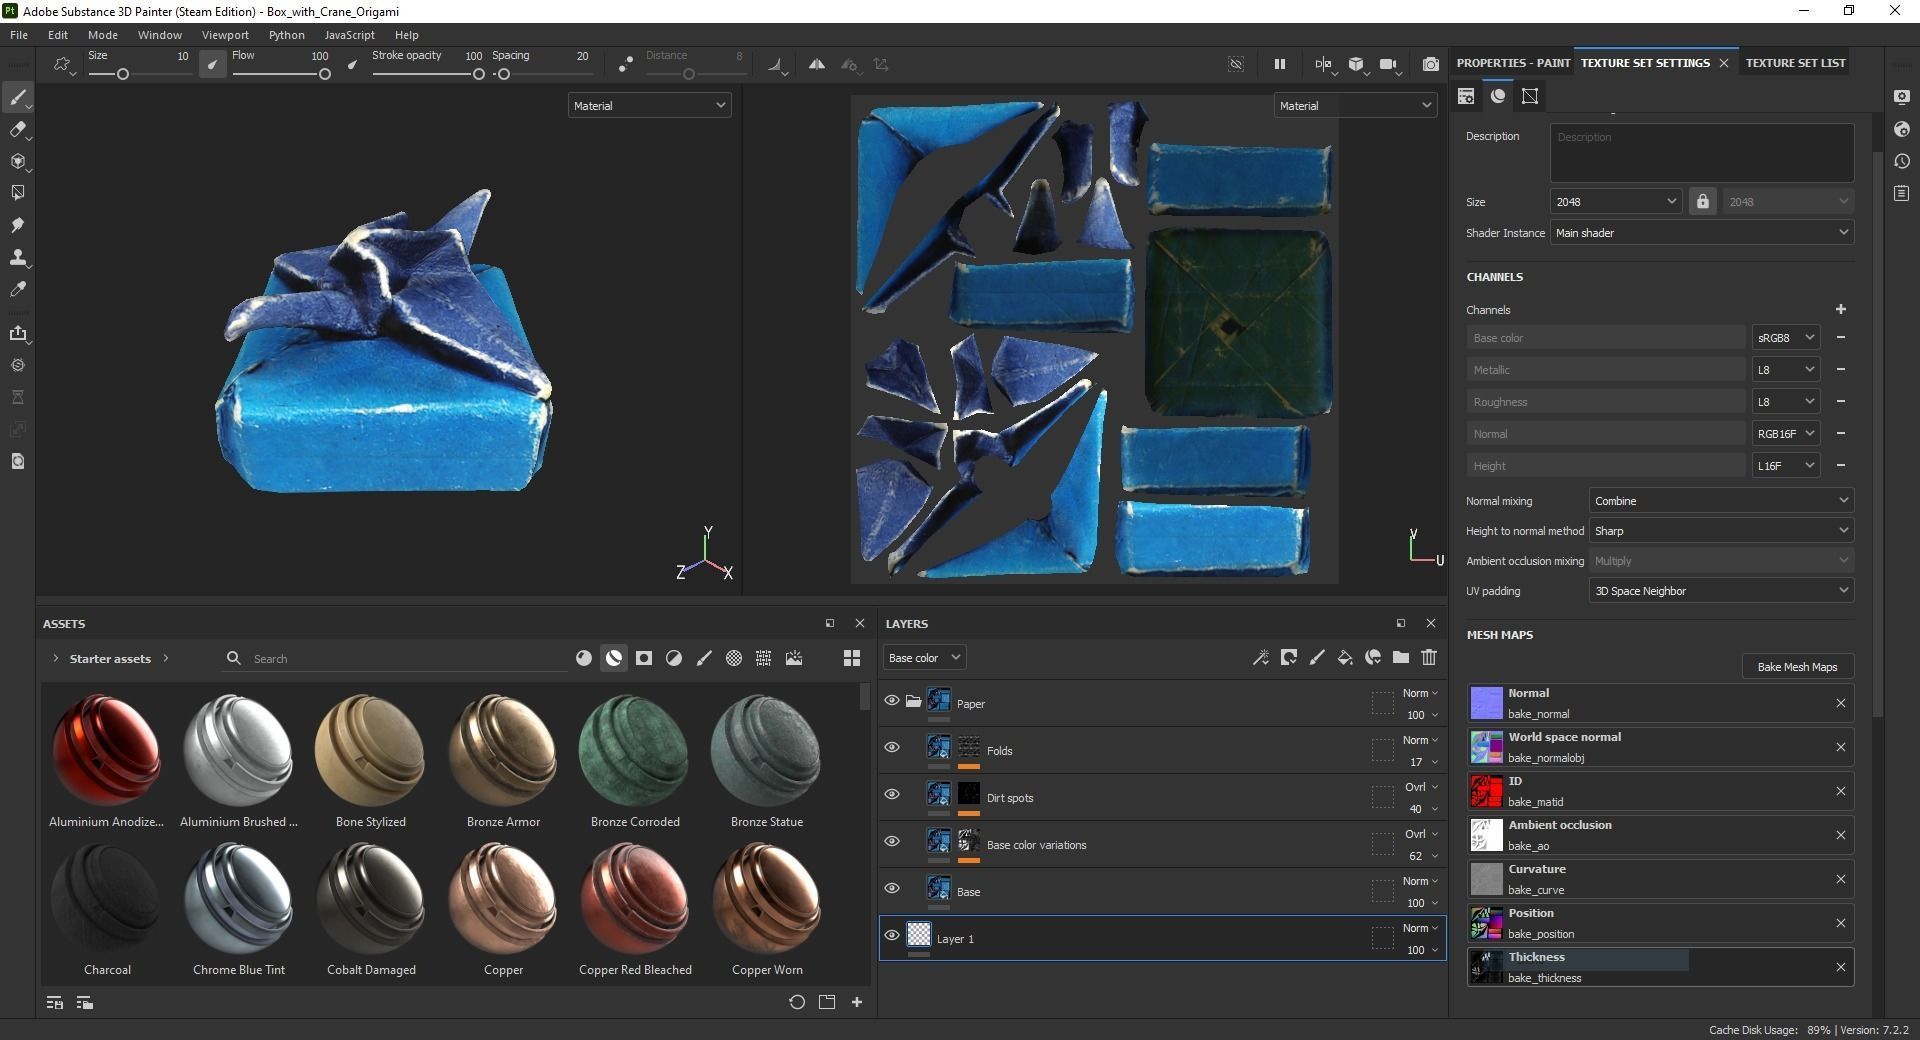The width and height of the screenshot is (1920, 1040).
Task: Switch to Properties - Paint tab
Action: tap(1512, 62)
